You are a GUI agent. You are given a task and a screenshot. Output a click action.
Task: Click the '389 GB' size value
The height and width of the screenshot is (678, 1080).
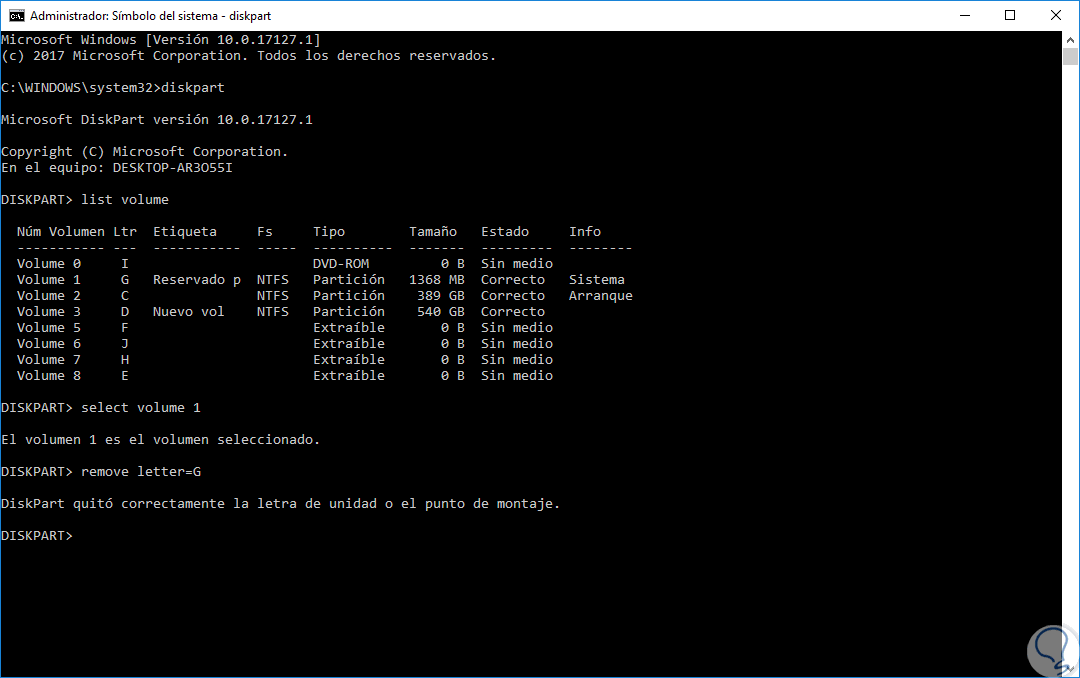pyautogui.click(x=441, y=295)
